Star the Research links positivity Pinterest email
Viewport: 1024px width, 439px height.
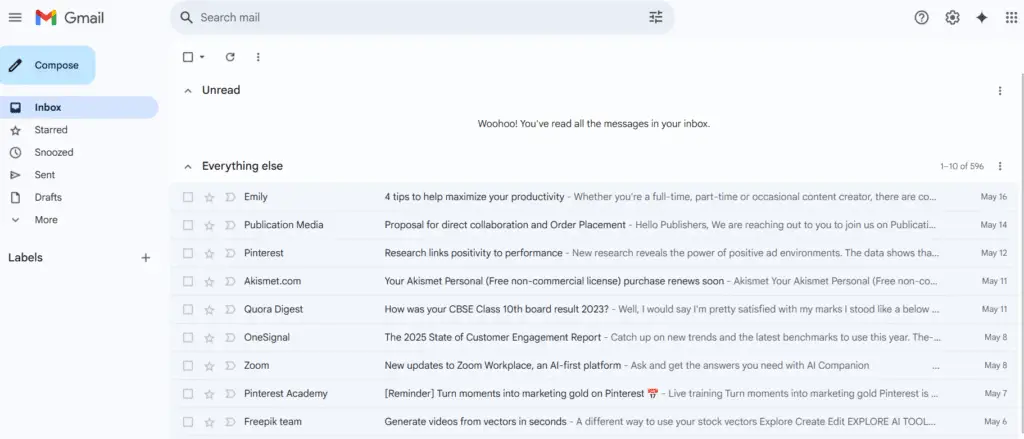coord(209,253)
